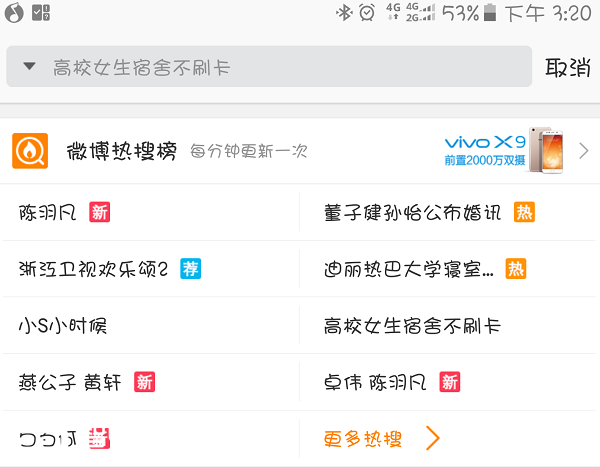600x467 pixels.
Task: Tap 取消 to cancel search
Action: (x=568, y=68)
